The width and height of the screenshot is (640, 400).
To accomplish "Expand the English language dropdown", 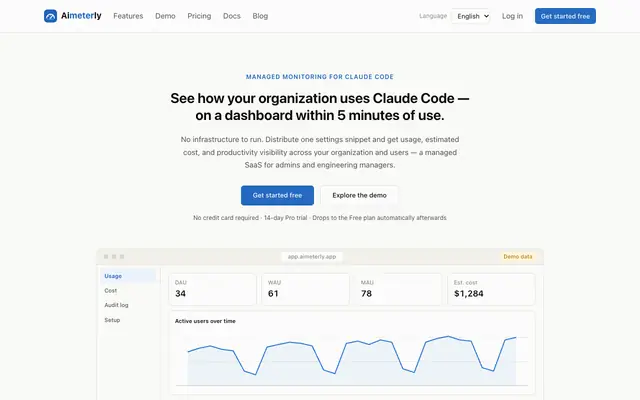I will click(x=471, y=16).
